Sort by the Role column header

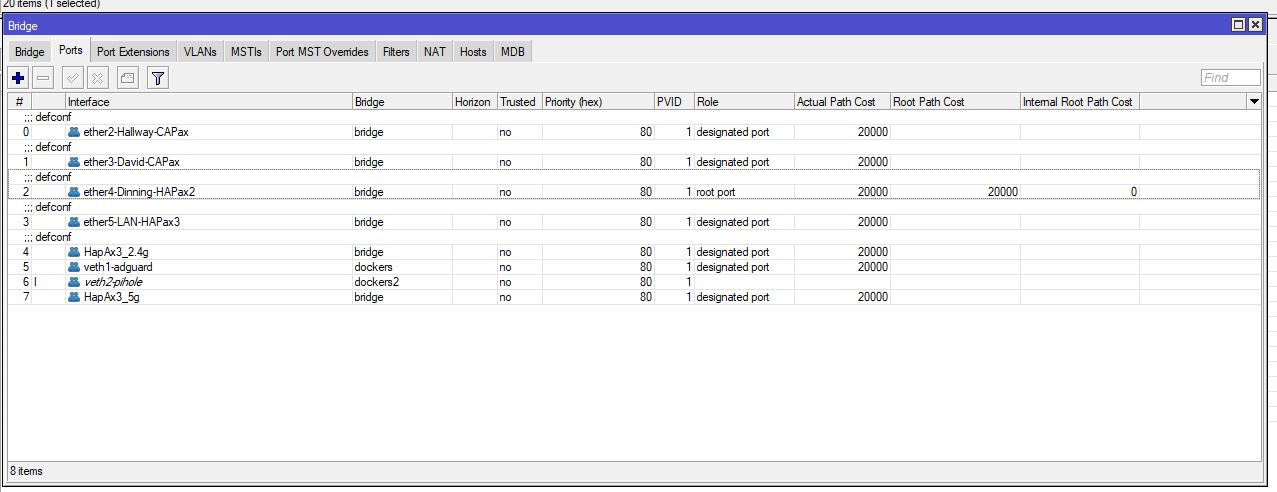click(x=744, y=102)
